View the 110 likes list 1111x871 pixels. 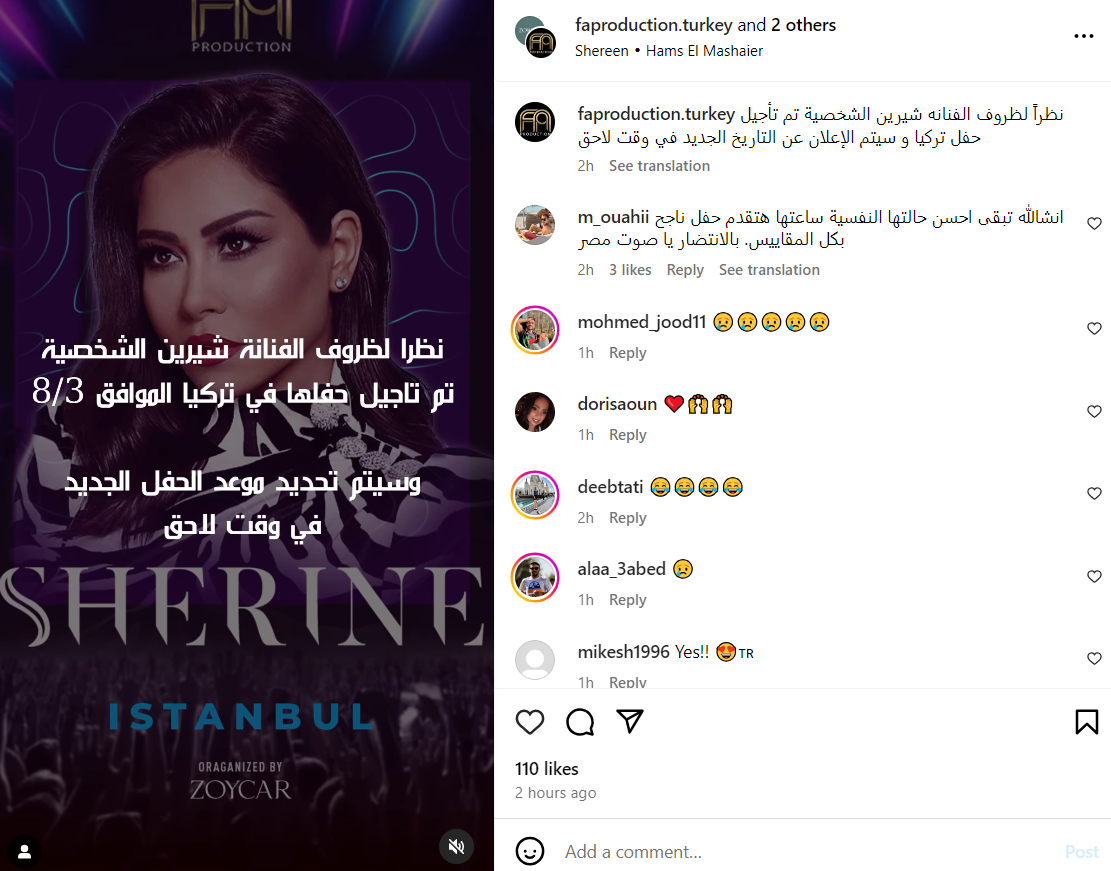[x=546, y=769]
